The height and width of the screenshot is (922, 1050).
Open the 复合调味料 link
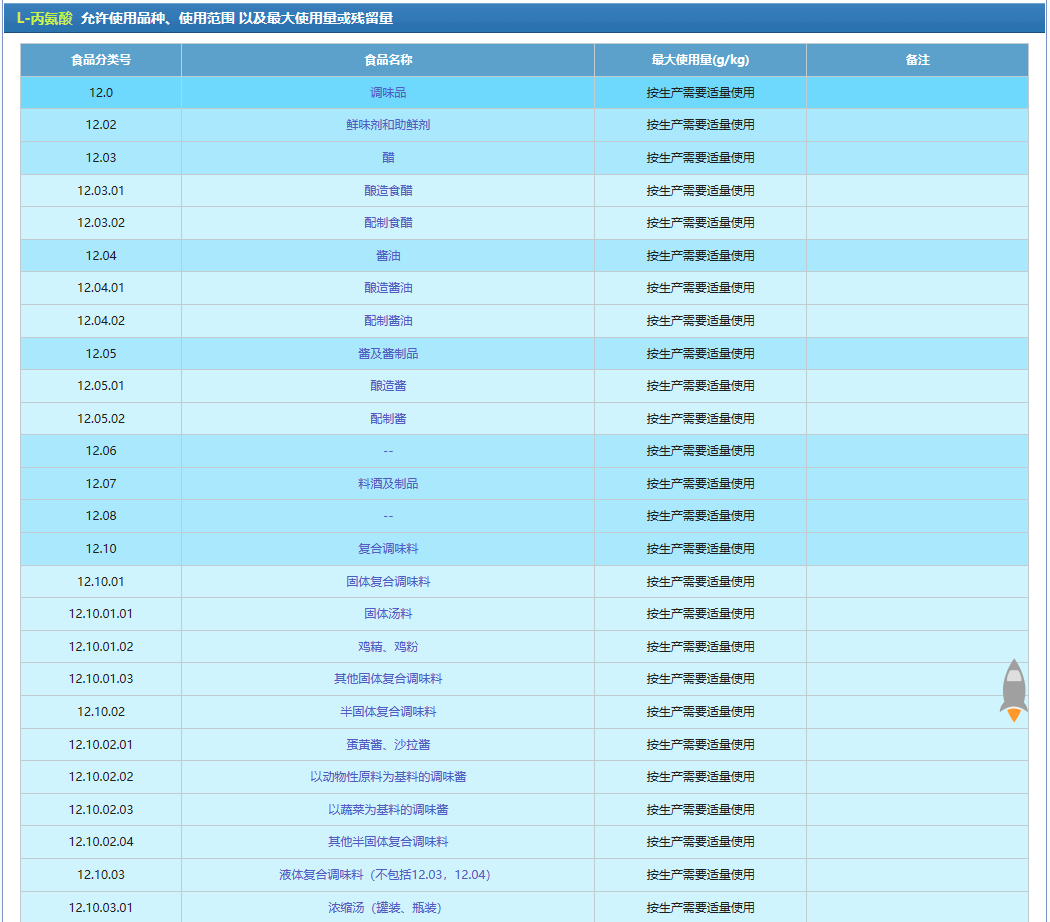click(388, 548)
